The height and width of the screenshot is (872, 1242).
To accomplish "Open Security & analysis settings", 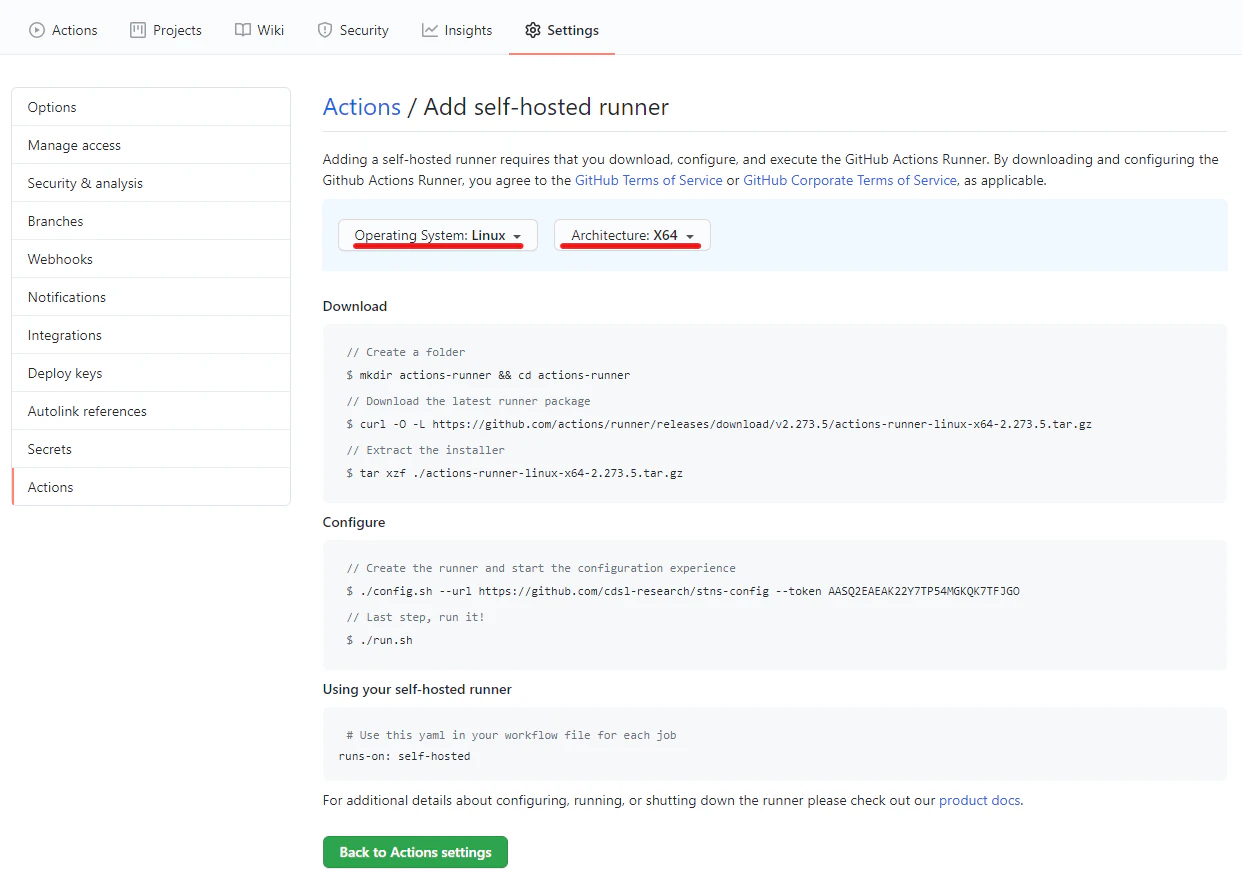I will [x=151, y=183].
